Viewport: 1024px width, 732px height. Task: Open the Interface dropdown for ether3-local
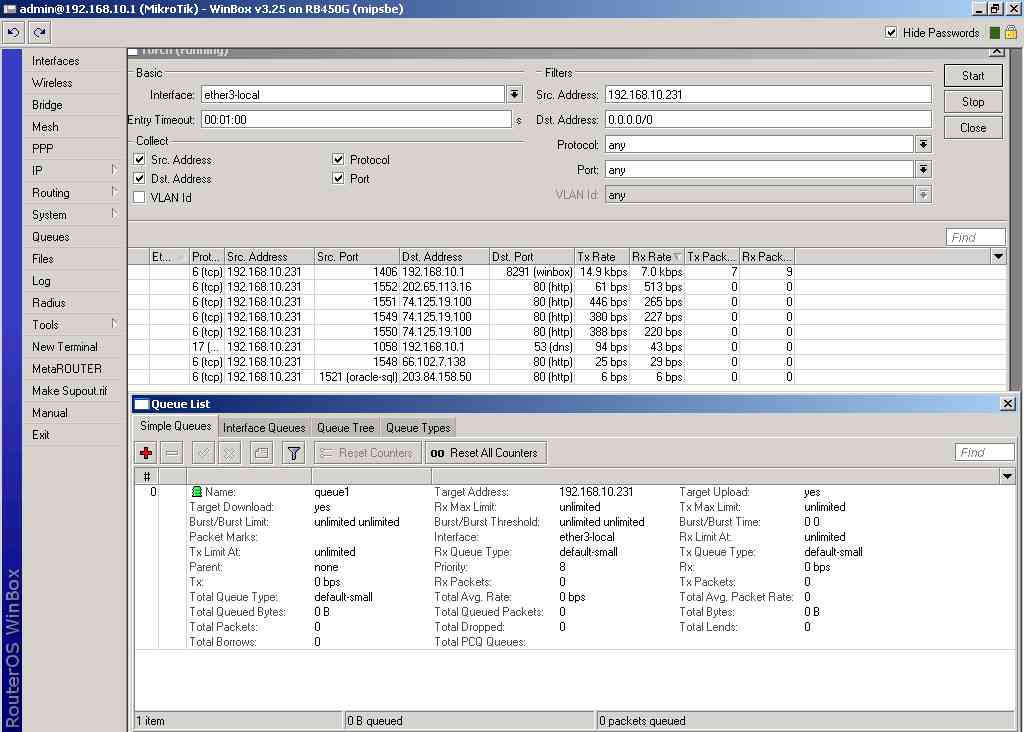point(514,95)
